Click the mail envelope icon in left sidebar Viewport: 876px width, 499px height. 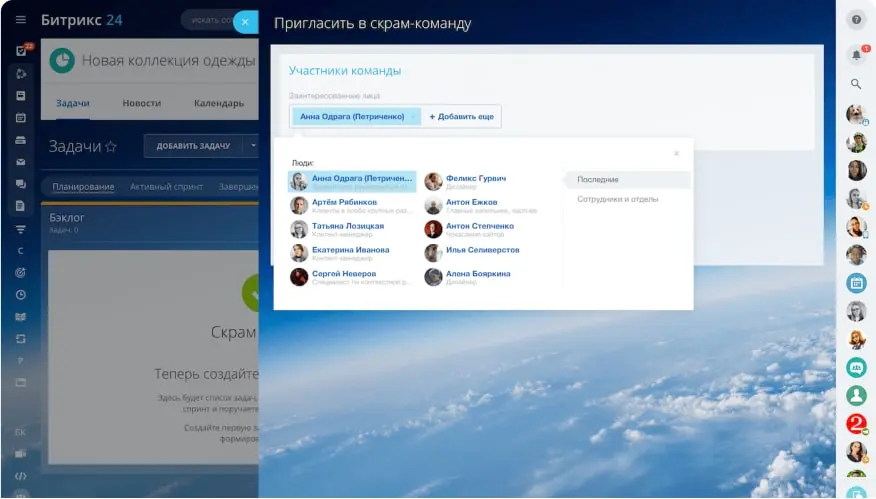[x=20, y=162]
